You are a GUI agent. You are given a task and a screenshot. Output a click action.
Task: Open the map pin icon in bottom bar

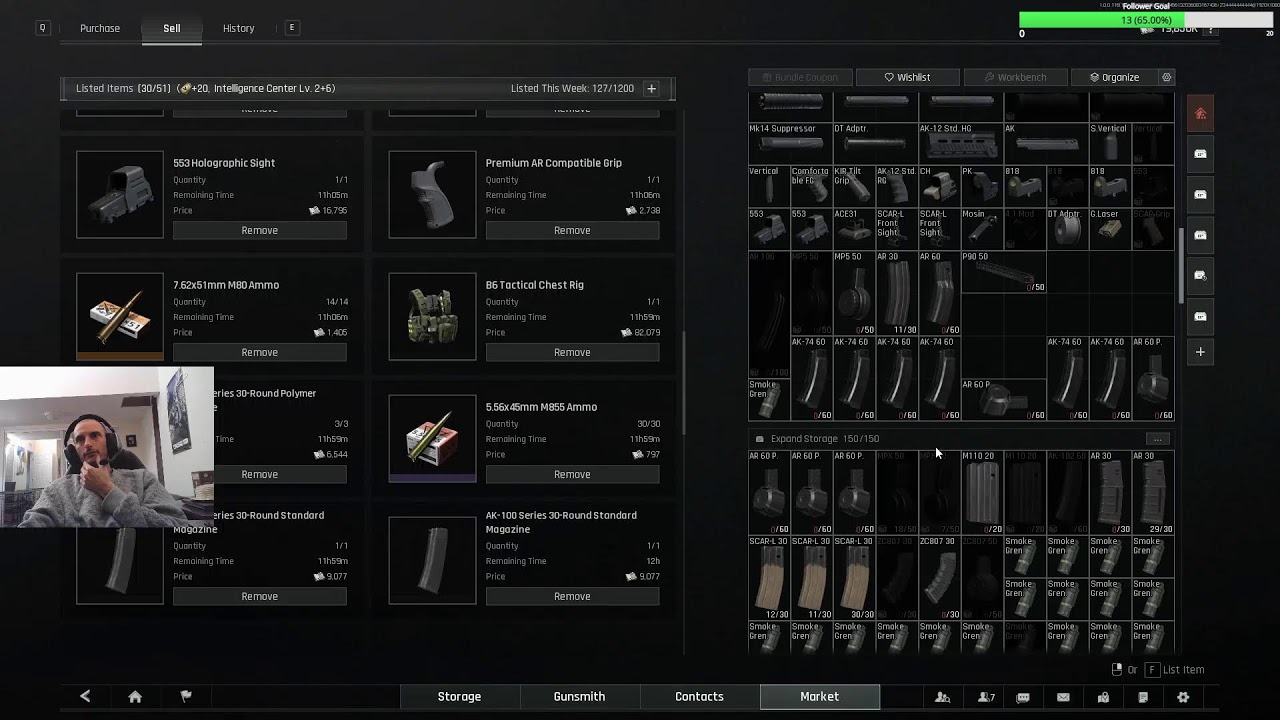tap(1103, 697)
